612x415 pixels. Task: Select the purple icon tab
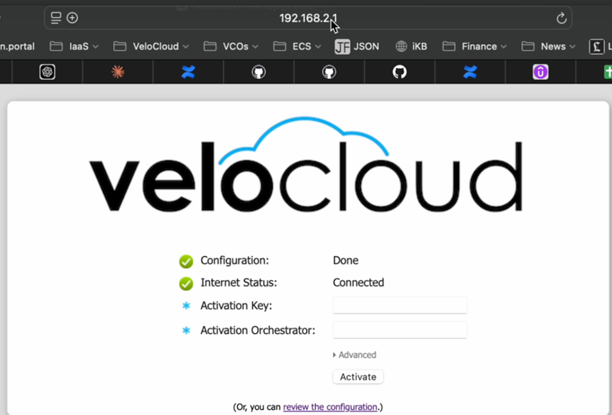pos(540,72)
